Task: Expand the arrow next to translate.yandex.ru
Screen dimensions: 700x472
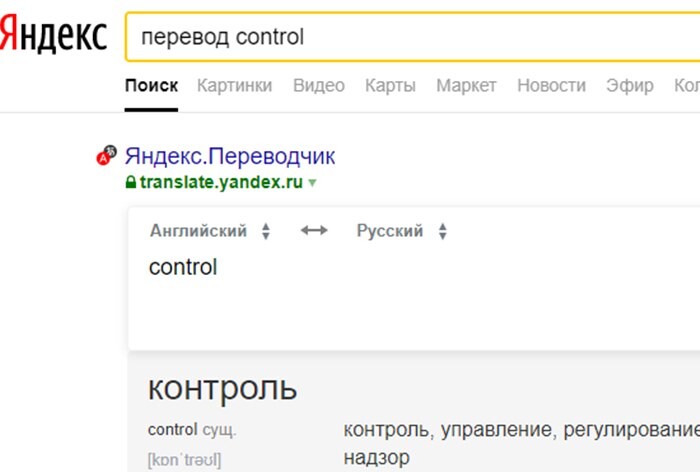Action: point(313,183)
